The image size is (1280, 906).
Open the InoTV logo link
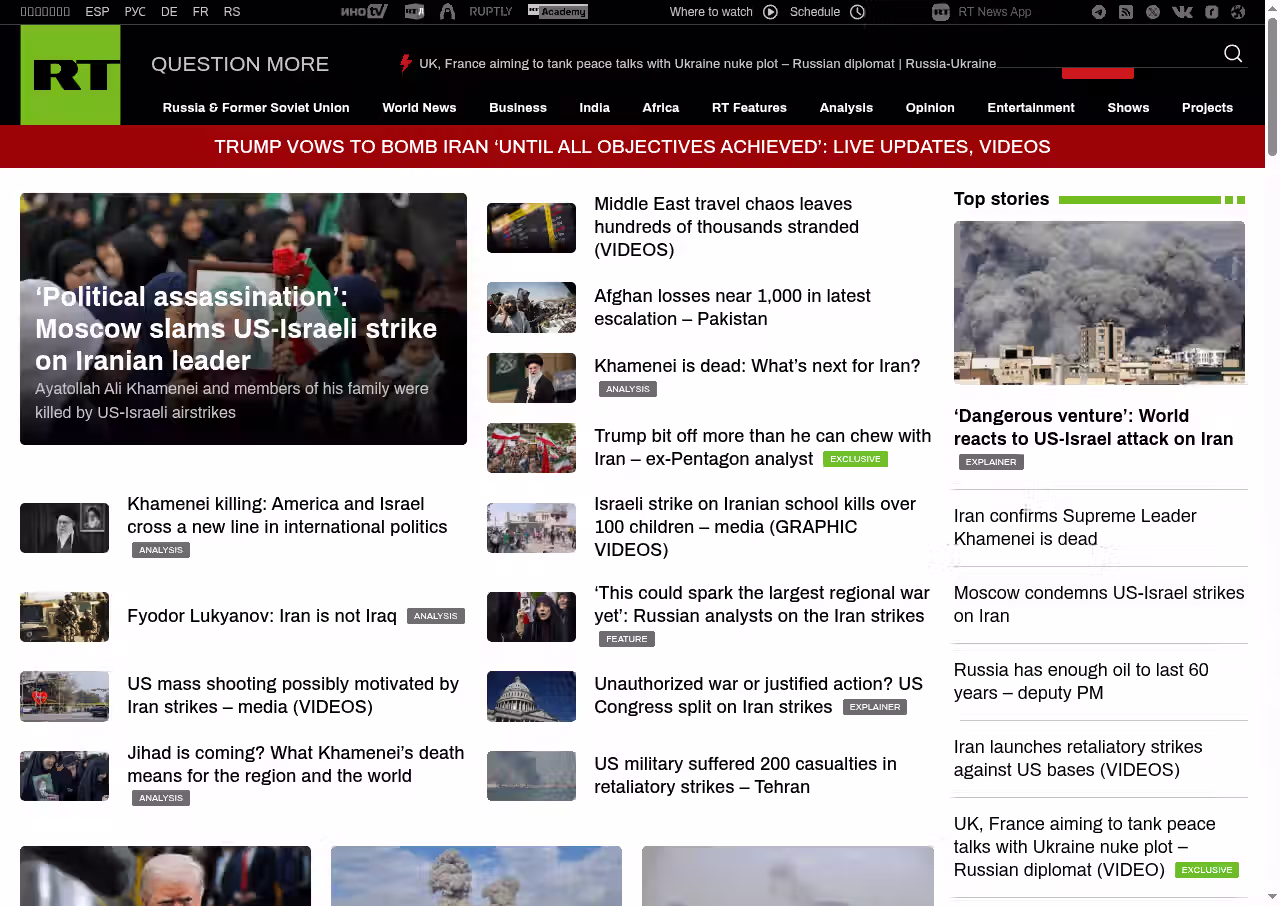364,12
